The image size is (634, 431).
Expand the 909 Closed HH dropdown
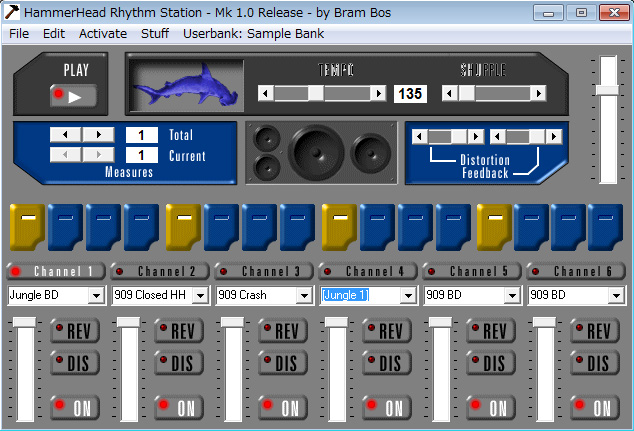pyautogui.click(x=200, y=296)
